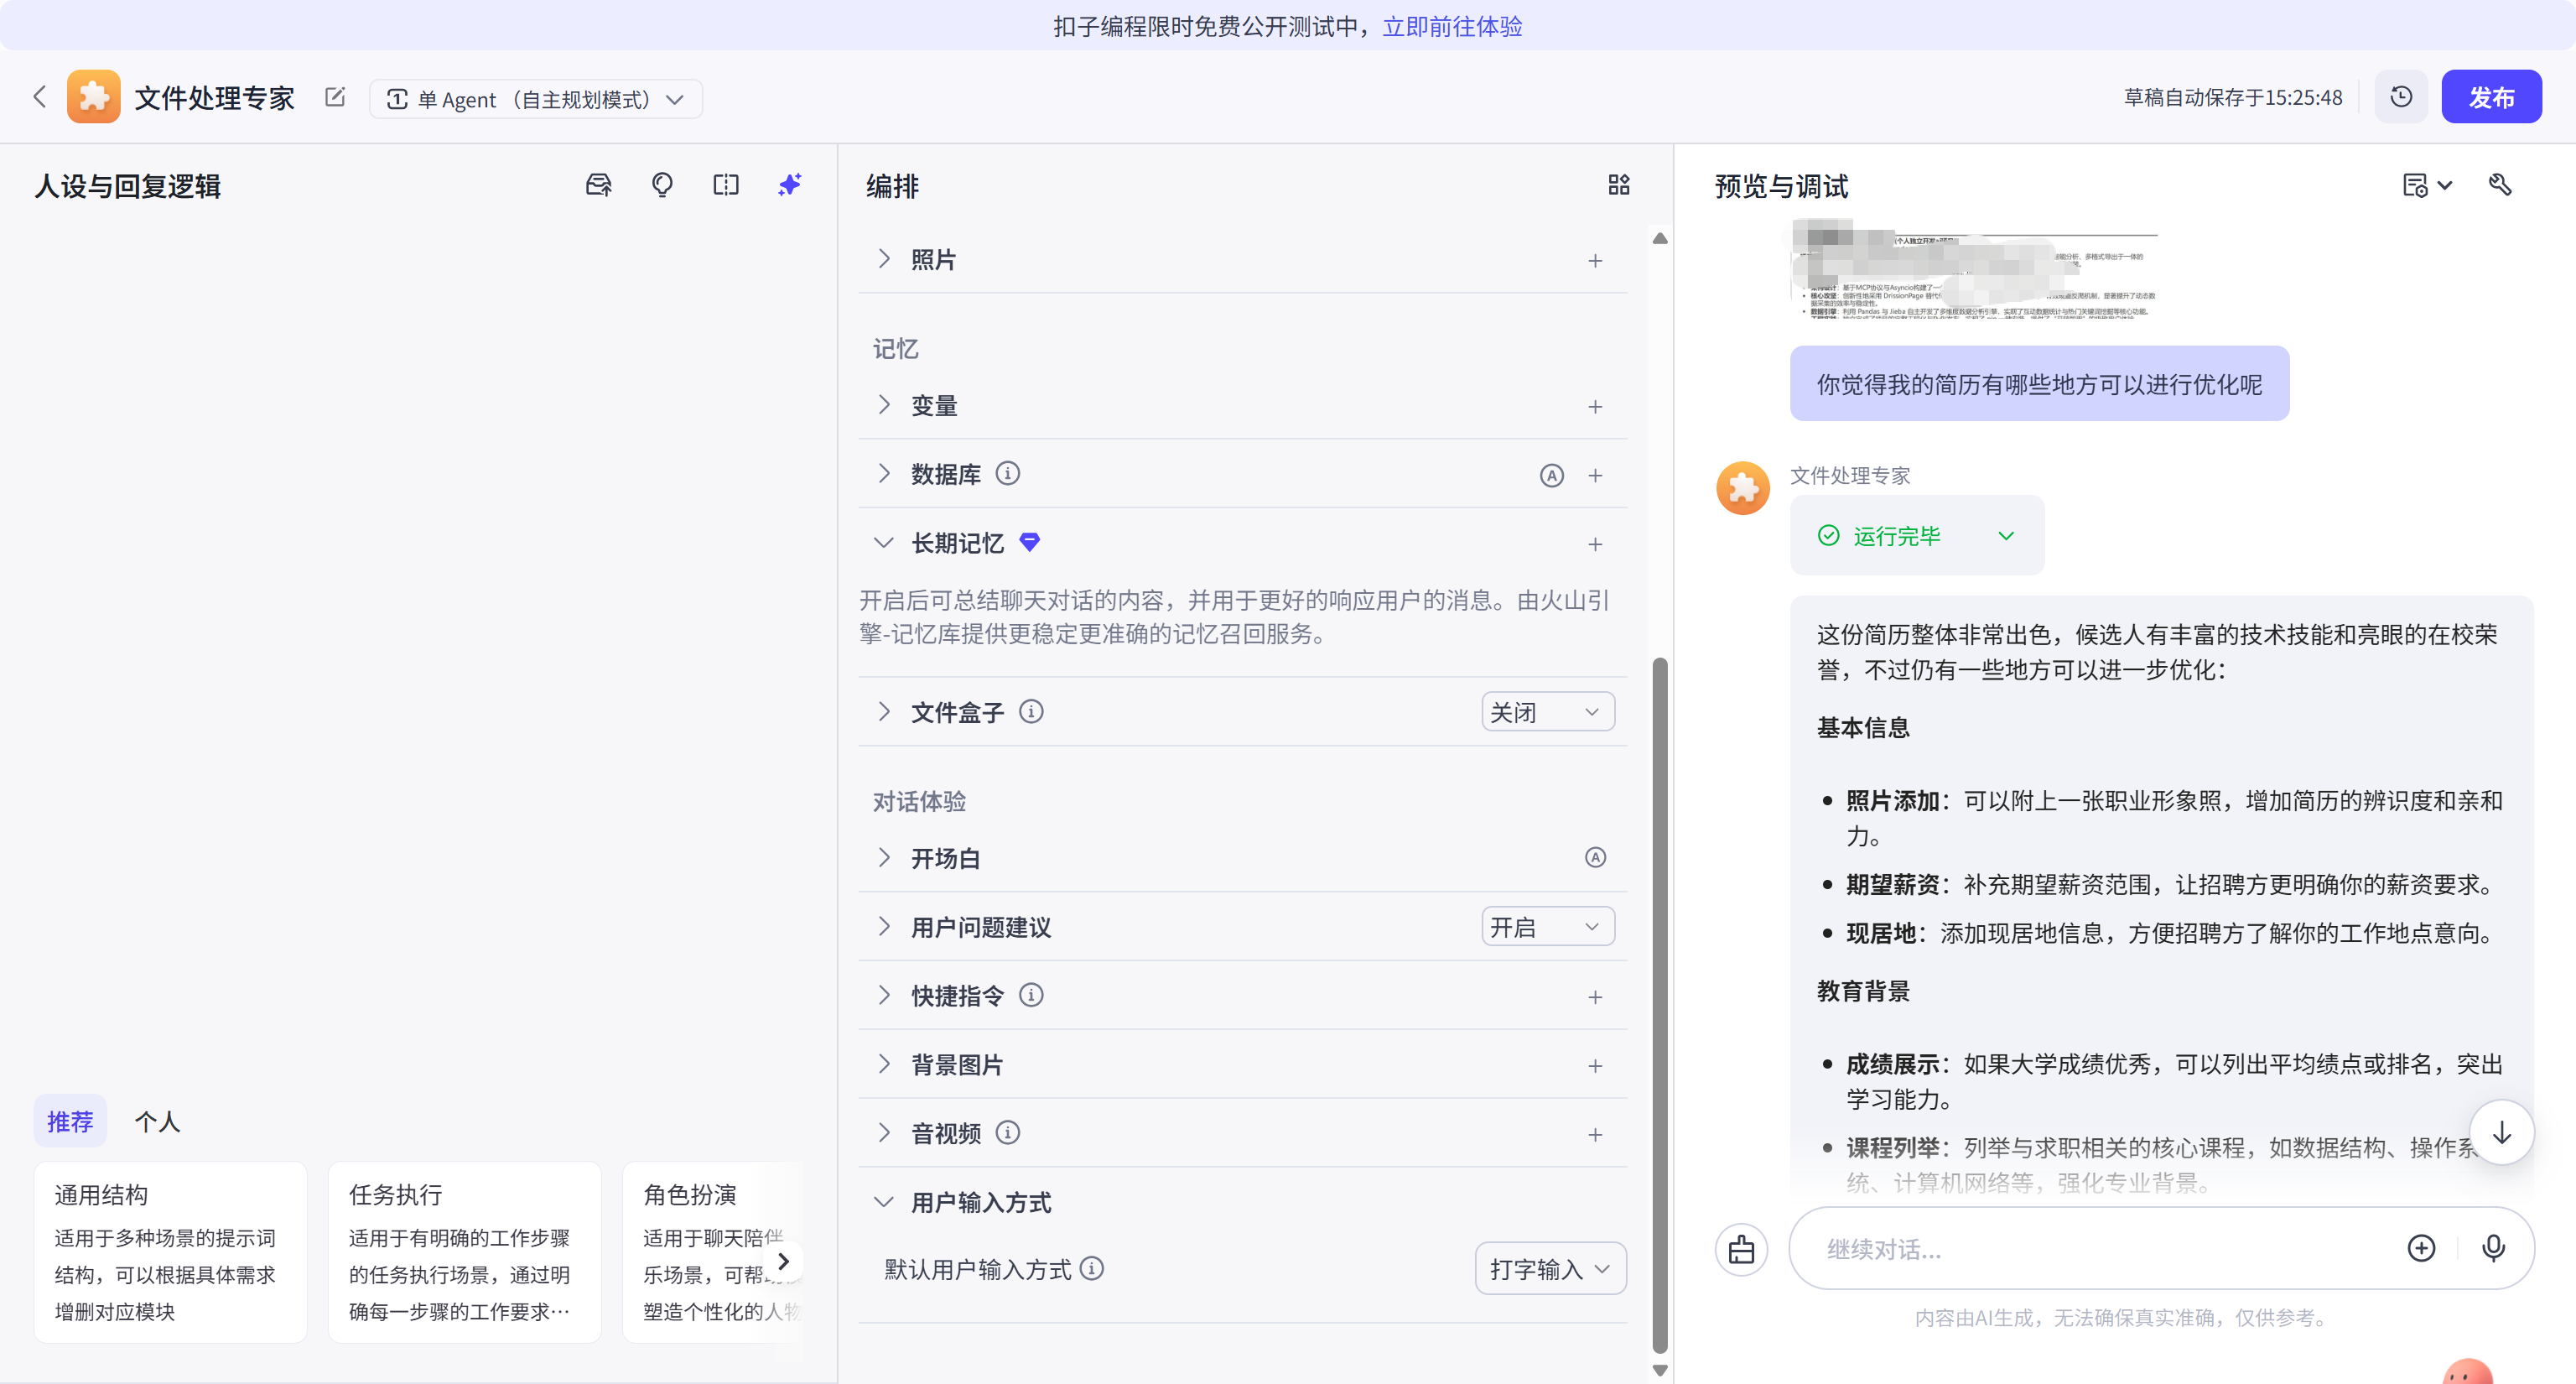This screenshot has height=1384, width=2576.
Task: Switch to the 个人 tab
Action: (x=157, y=1121)
